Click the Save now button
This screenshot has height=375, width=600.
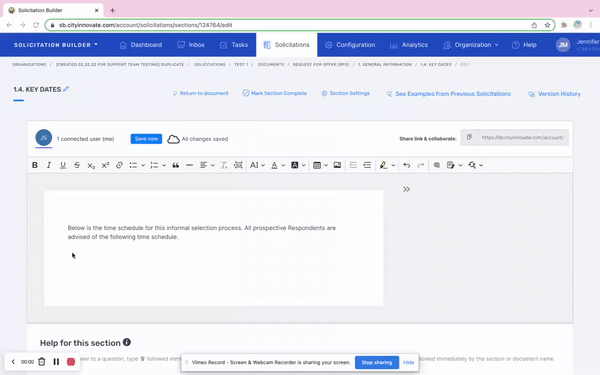pos(146,139)
